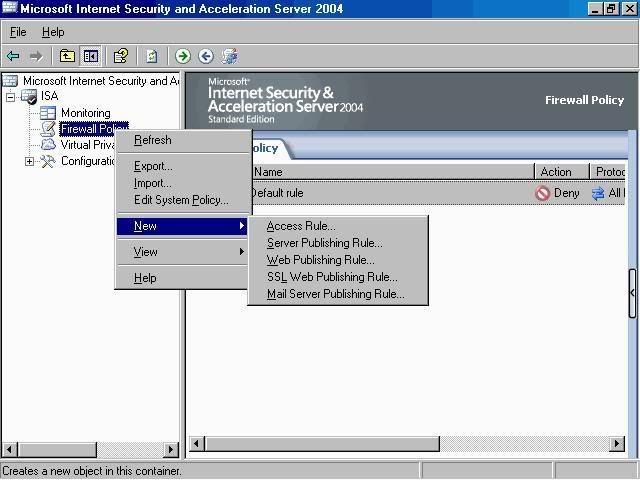
Task: Click the Edit System Policy toolbar icon
Action: pyautogui.click(x=229, y=56)
